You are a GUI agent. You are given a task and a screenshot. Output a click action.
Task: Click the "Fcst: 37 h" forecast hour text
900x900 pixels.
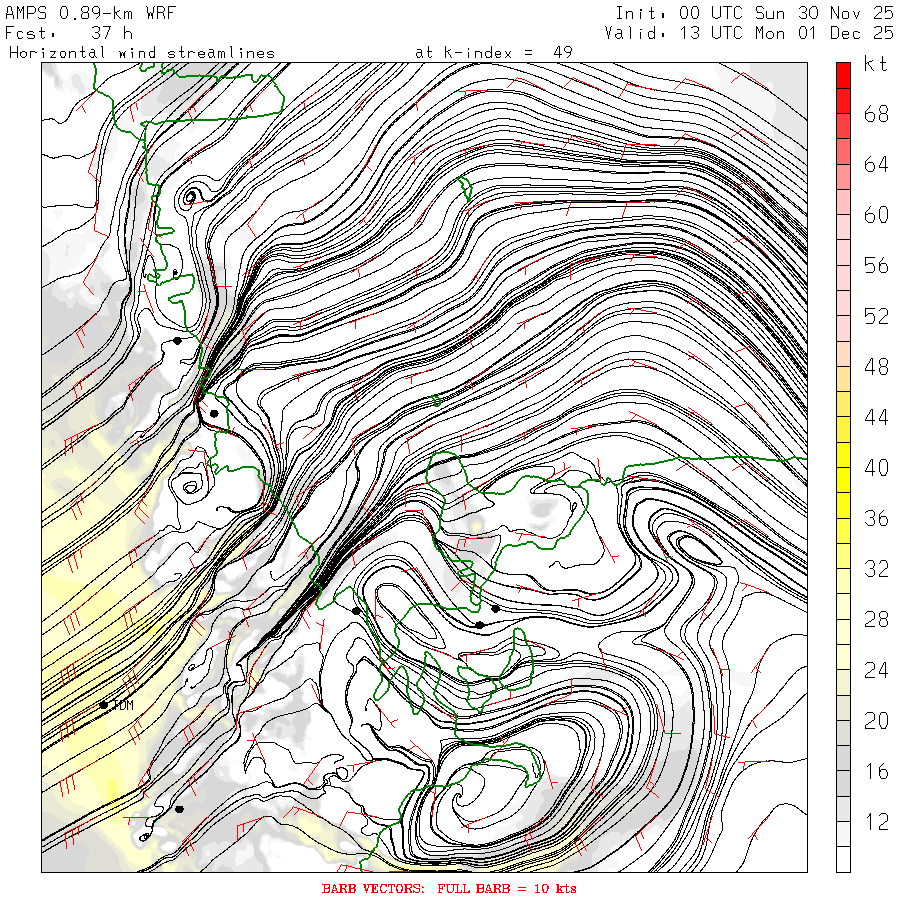(69, 33)
